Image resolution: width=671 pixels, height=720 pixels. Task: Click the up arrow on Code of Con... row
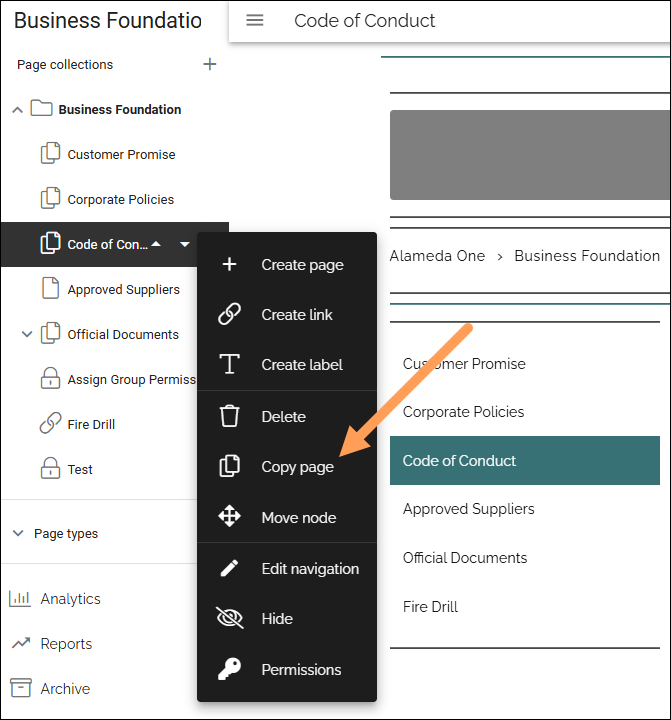click(156, 243)
